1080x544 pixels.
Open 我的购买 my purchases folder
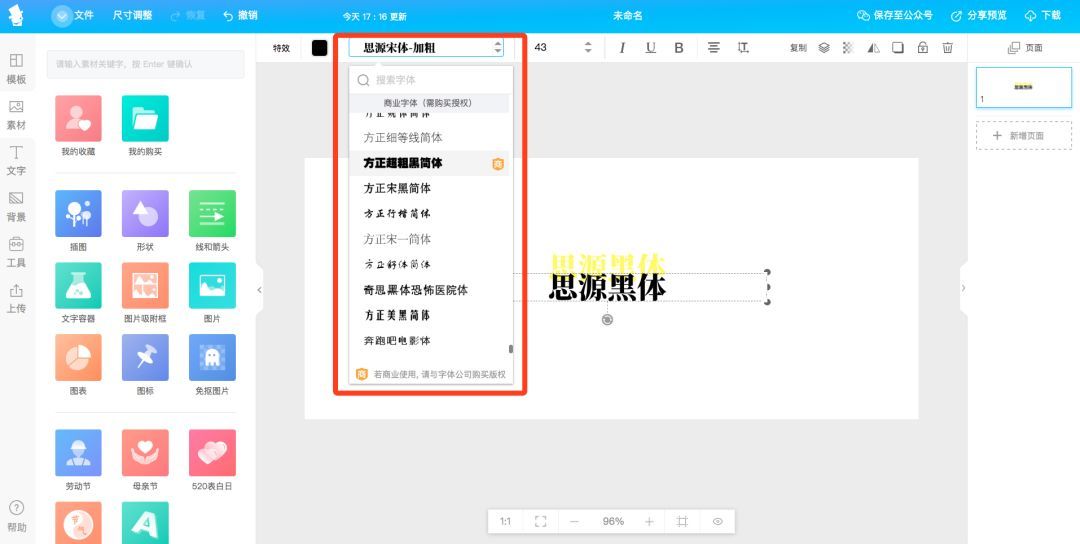pos(145,126)
